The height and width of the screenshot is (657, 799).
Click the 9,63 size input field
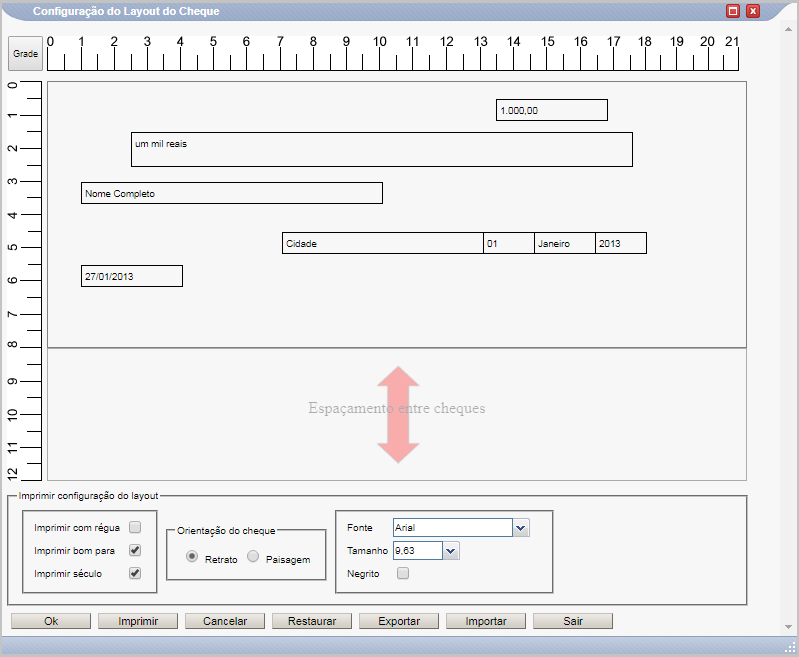[x=418, y=550]
